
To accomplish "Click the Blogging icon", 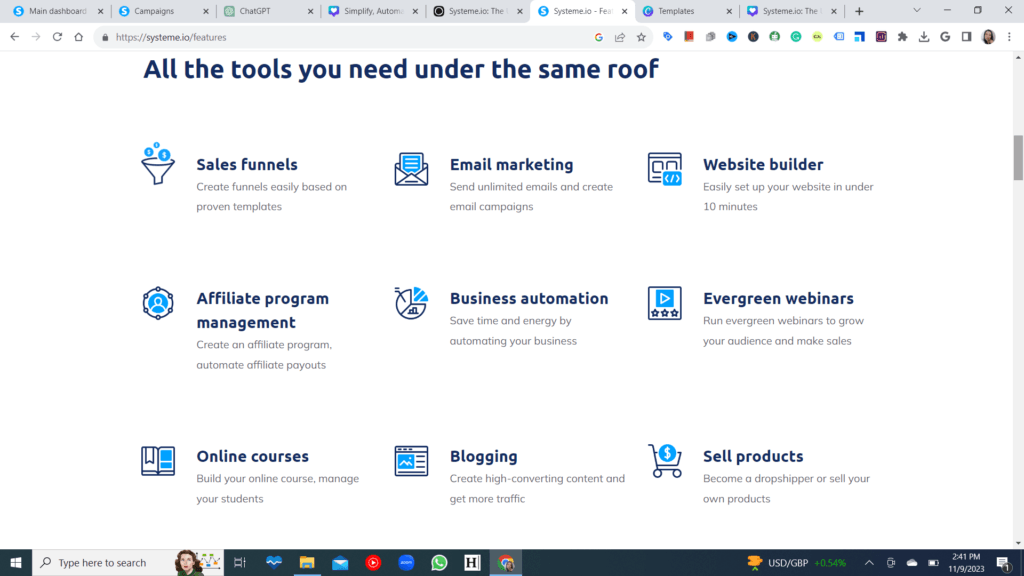I will (411, 461).
